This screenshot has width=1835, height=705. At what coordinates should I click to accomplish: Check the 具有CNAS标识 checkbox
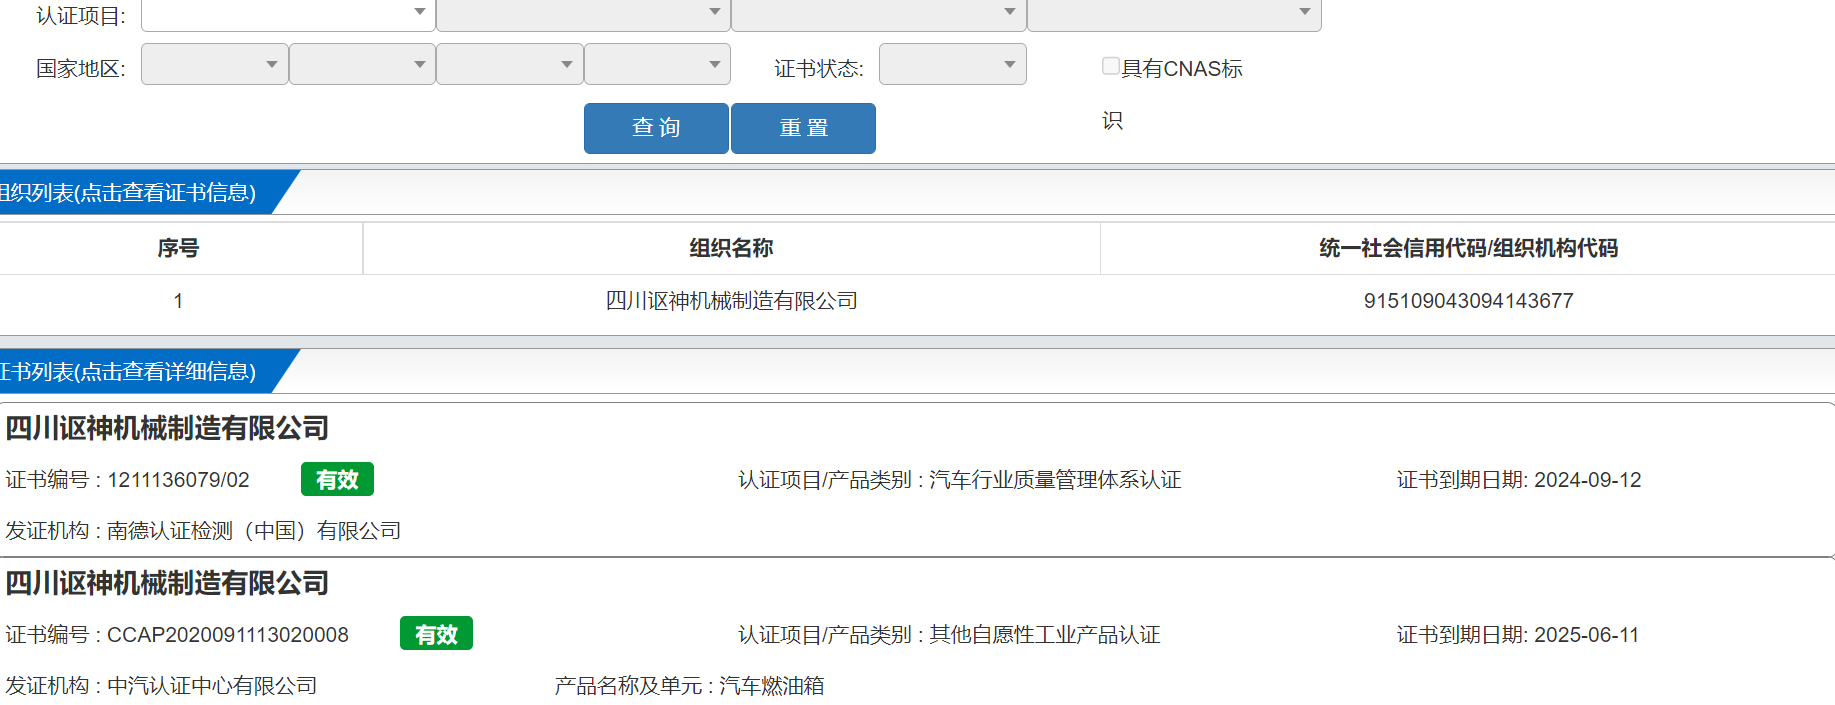pyautogui.click(x=1110, y=66)
